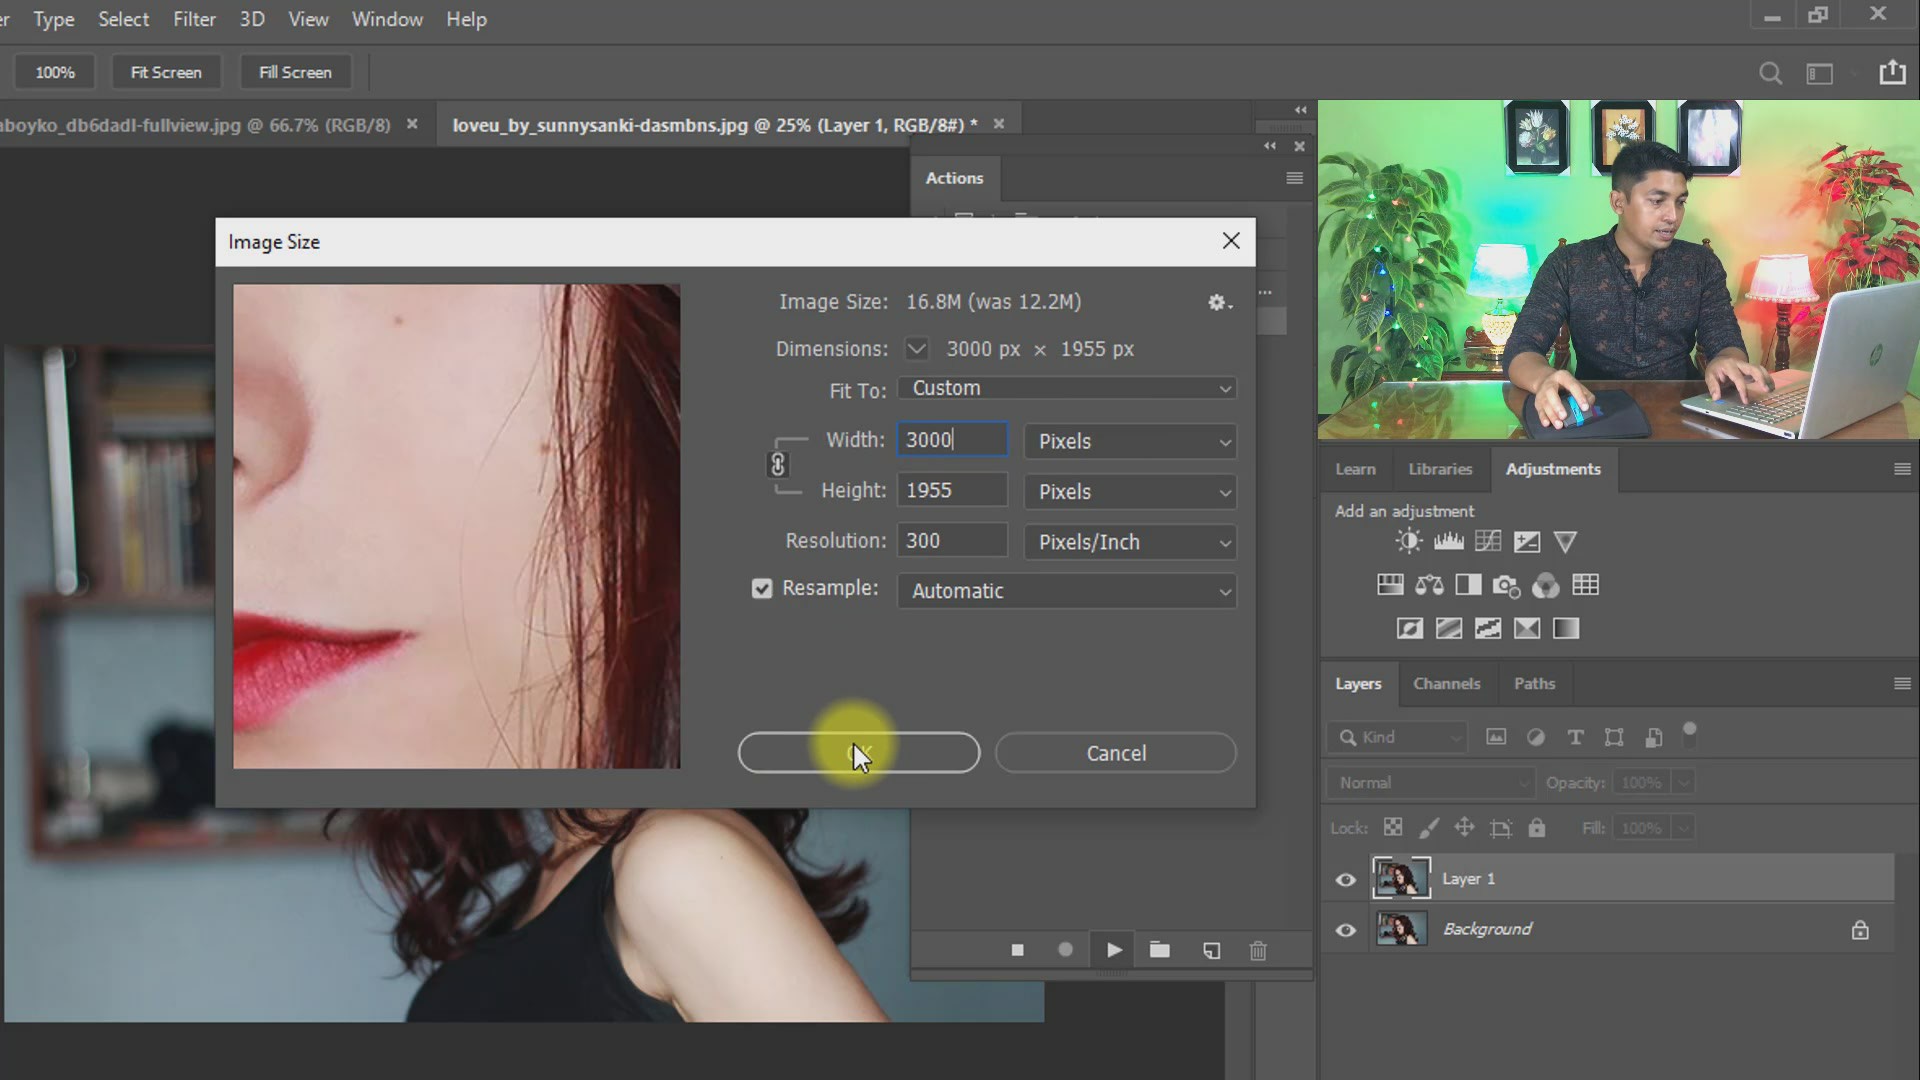Click the Brightness/Contrast adjustment icon
Viewport: 1920px width, 1080px height.
click(1408, 542)
